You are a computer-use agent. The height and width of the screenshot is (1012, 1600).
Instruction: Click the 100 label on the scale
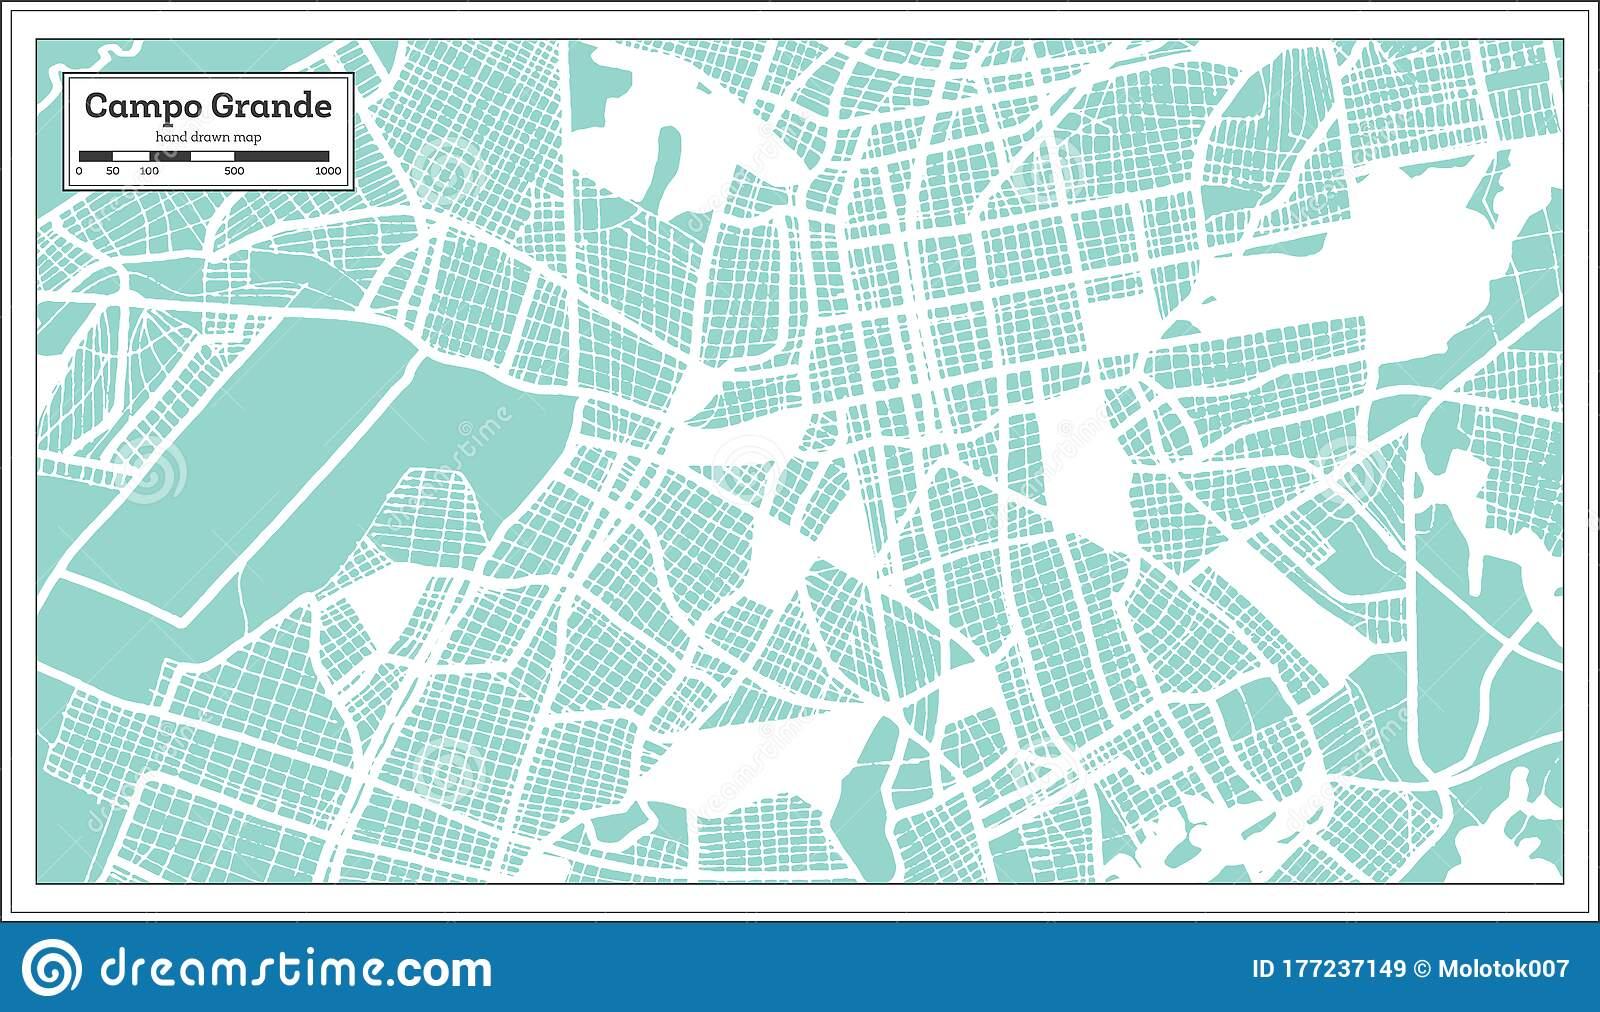click(149, 172)
